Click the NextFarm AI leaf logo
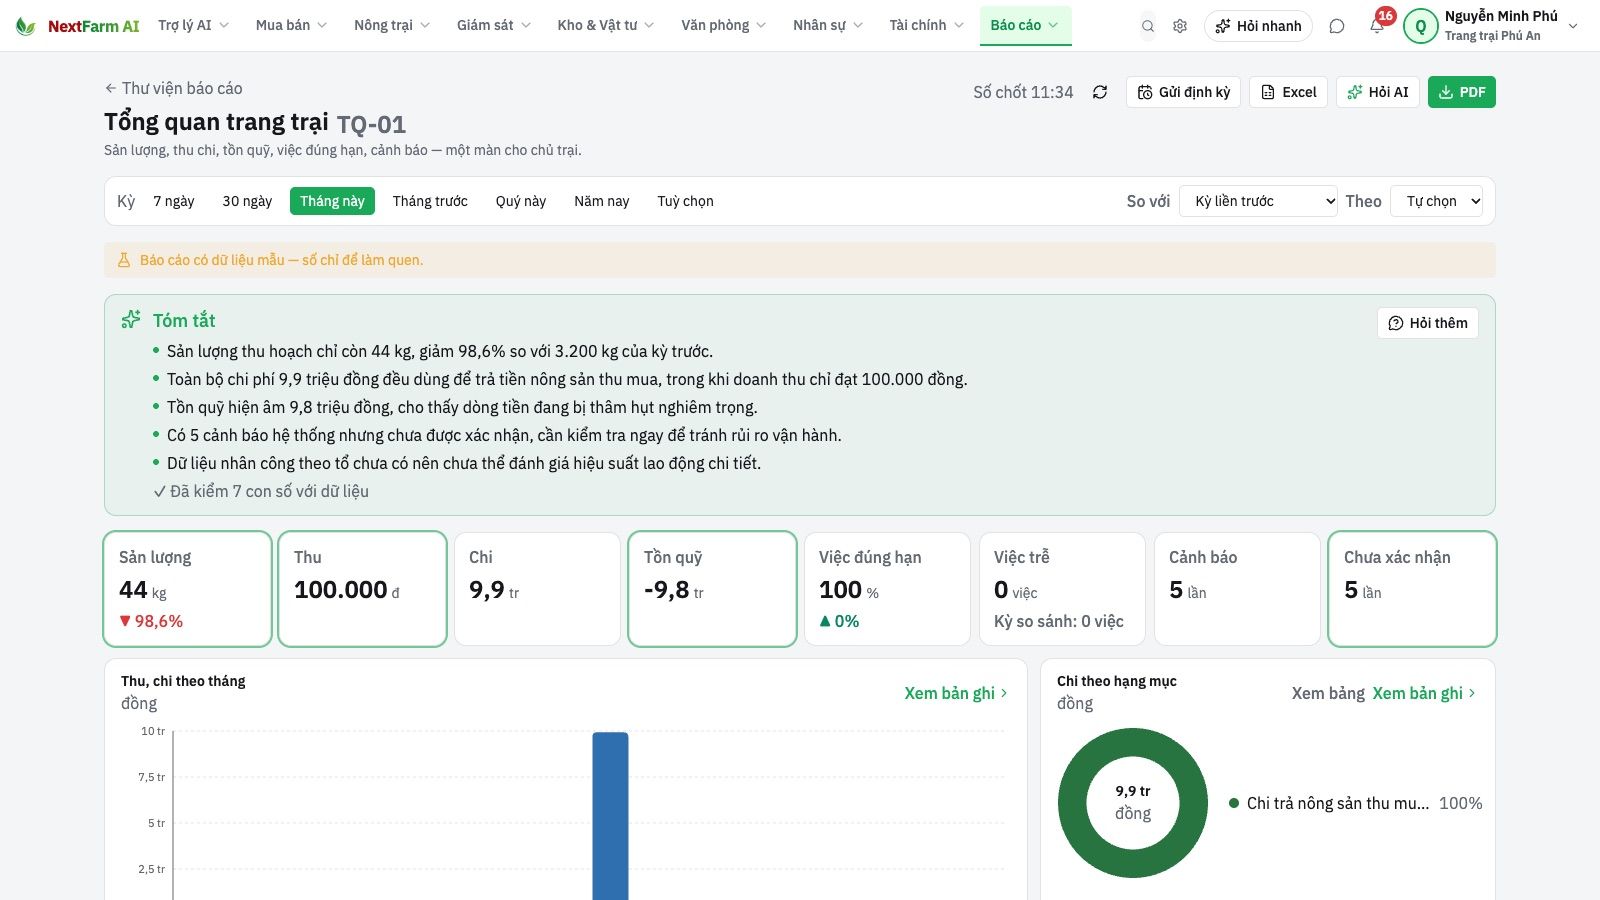The height and width of the screenshot is (900, 1600). (x=26, y=26)
